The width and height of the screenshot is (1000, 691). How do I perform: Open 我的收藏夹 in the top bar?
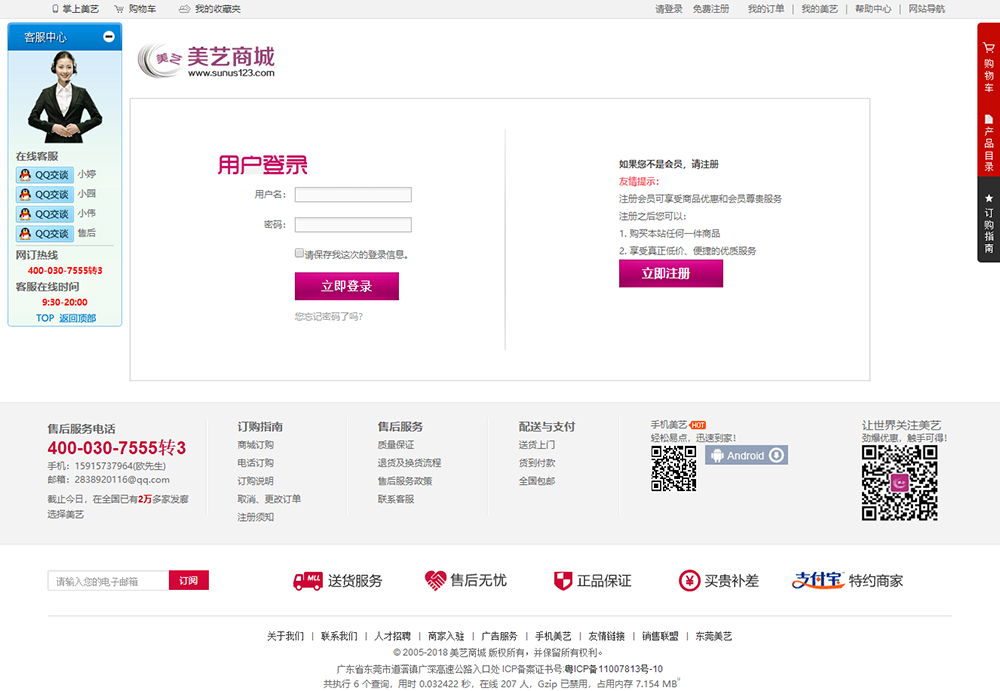[210, 9]
